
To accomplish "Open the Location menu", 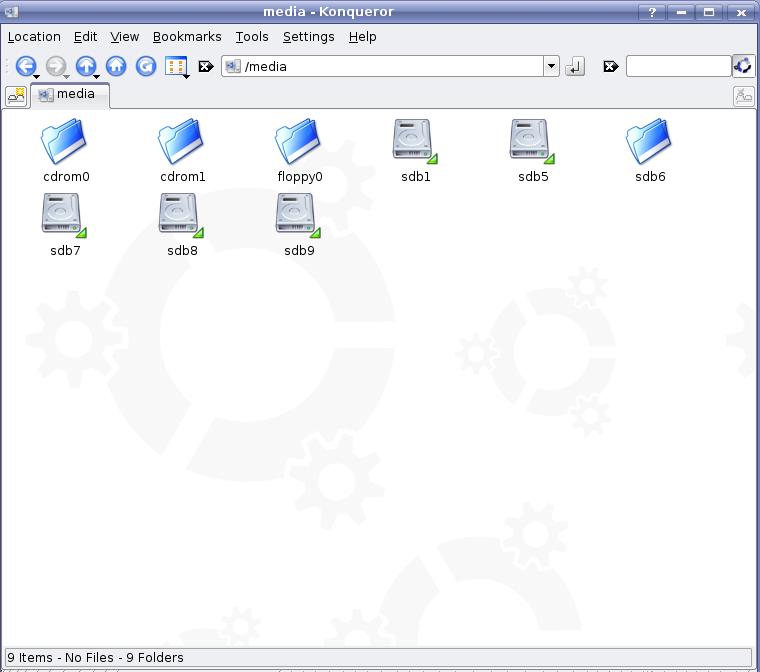I will [x=34, y=37].
